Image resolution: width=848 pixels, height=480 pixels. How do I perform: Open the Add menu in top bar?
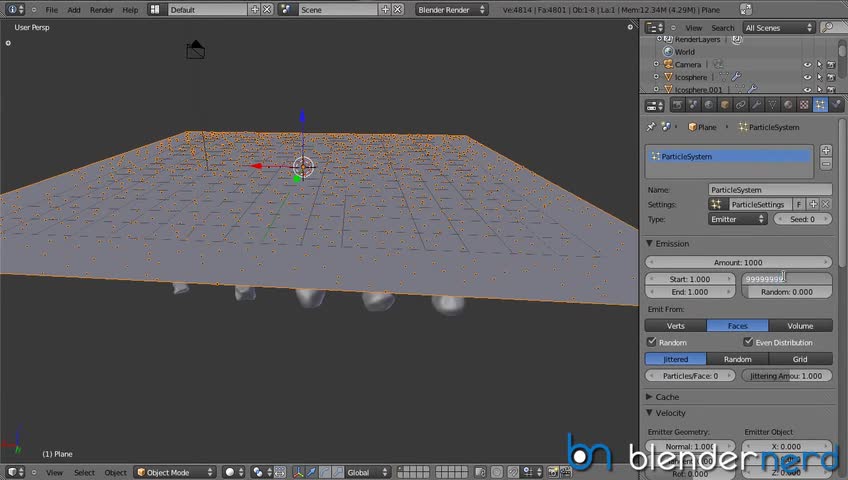click(x=74, y=10)
